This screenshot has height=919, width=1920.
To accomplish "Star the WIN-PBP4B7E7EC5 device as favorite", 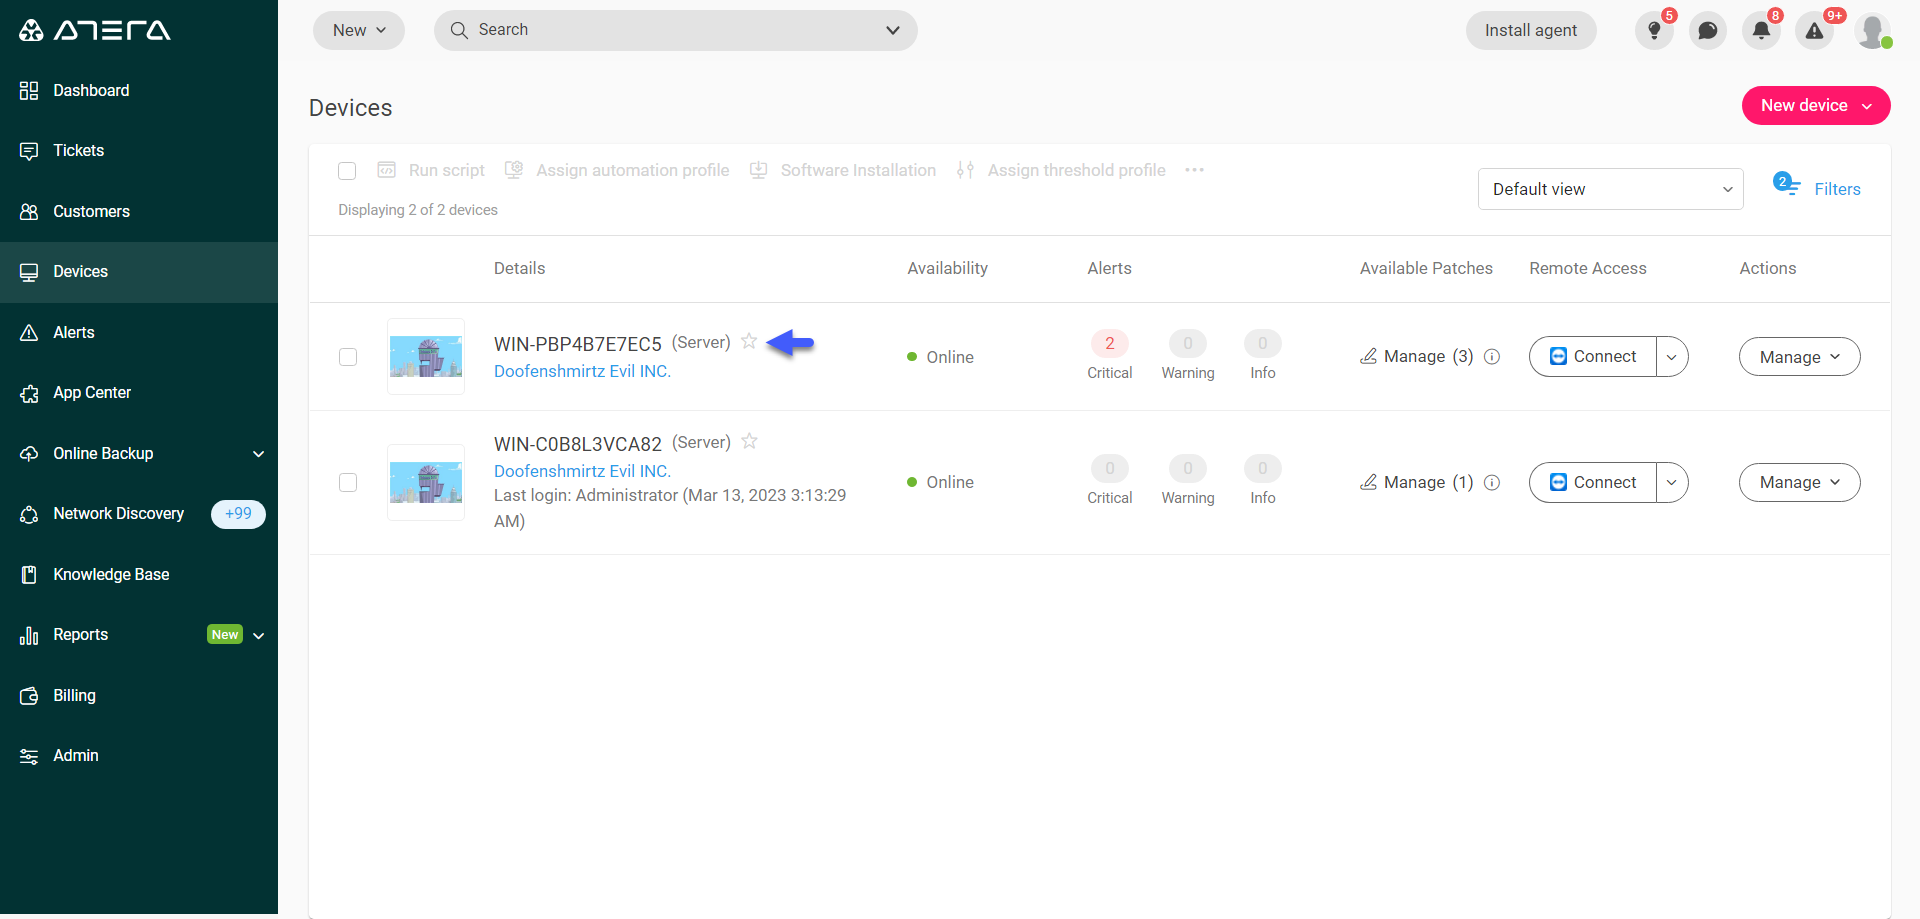I will point(749,341).
